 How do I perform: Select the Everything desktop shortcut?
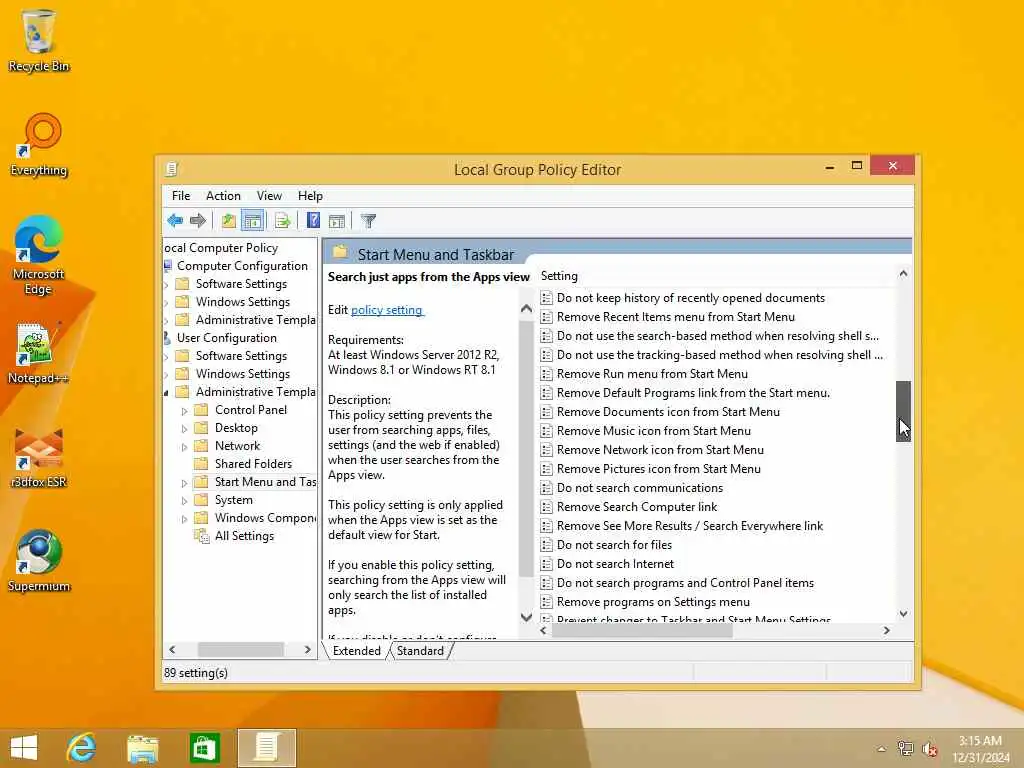coord(39,145)
